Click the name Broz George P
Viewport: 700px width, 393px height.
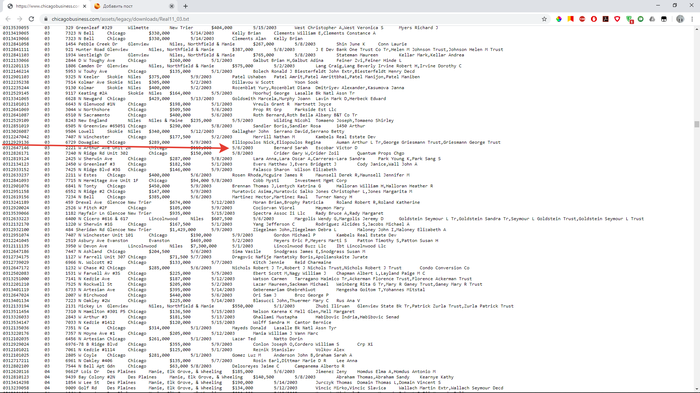point(311,295)
